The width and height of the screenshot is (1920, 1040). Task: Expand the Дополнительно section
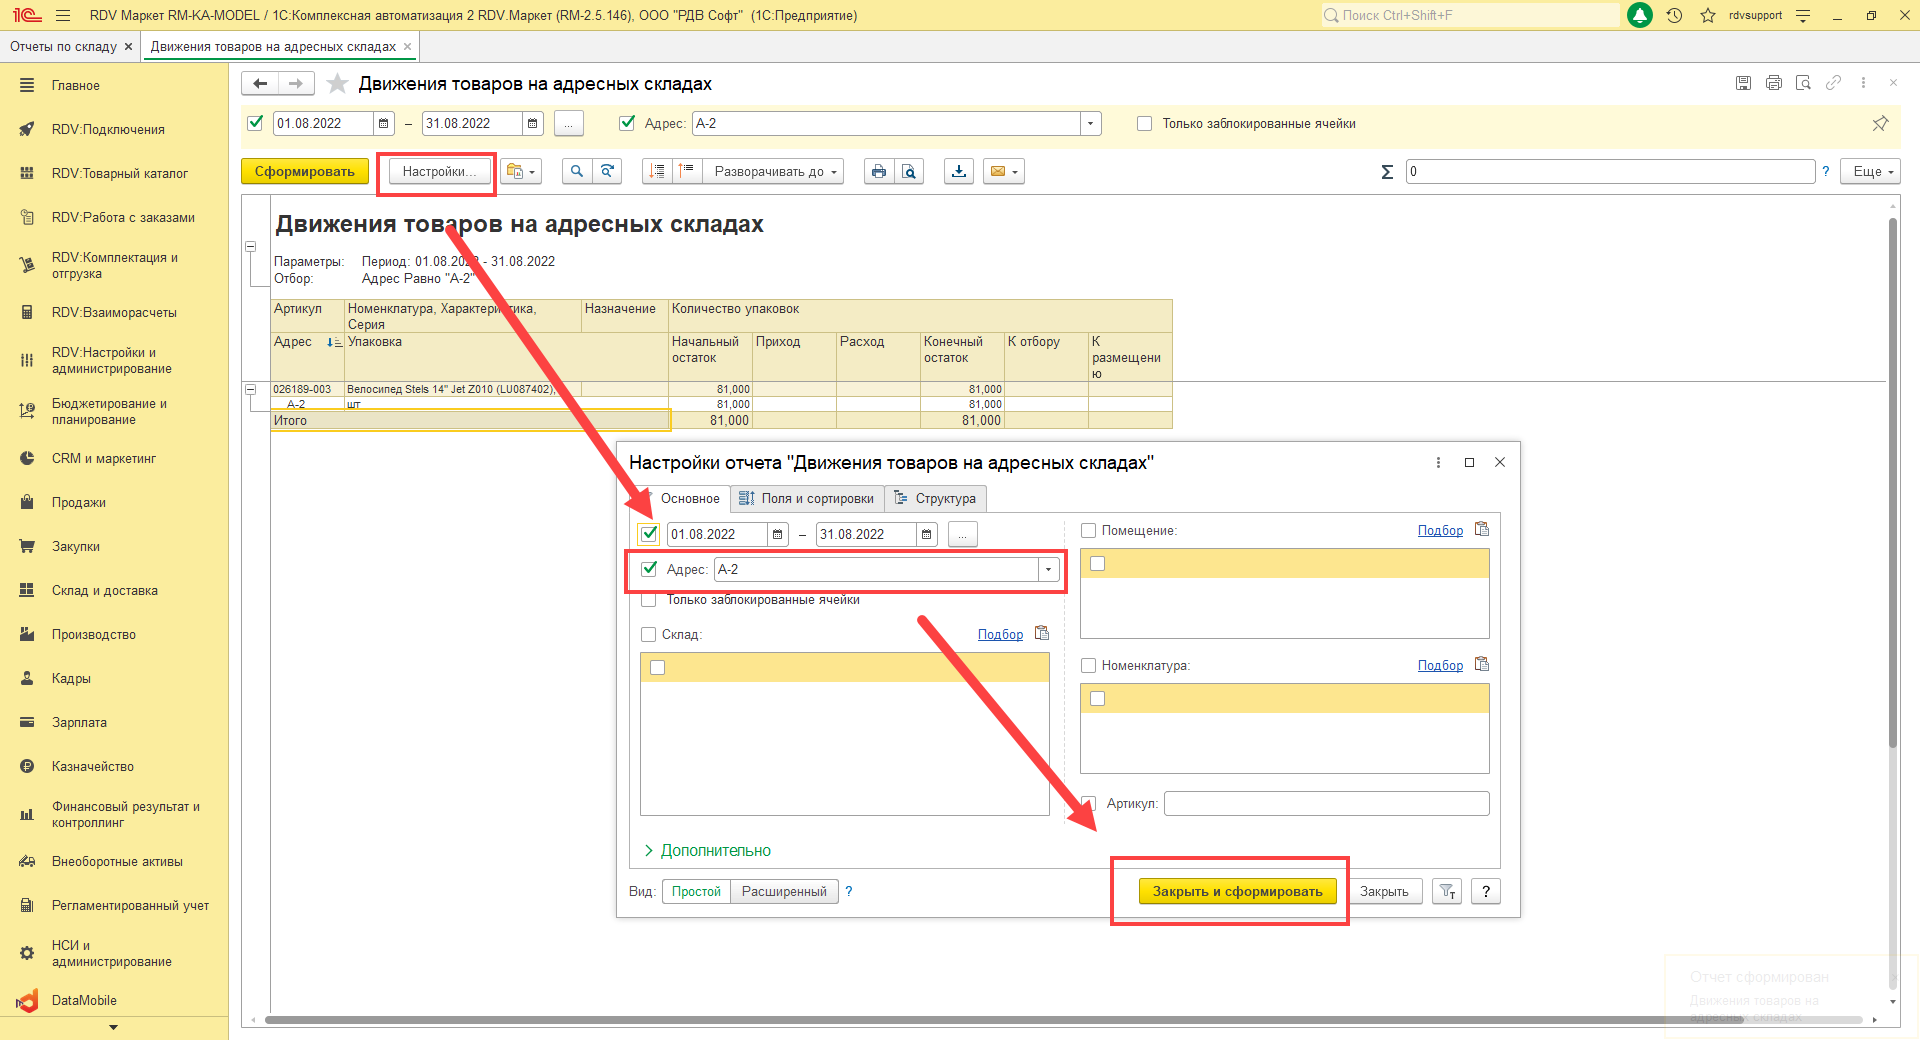pyautogui.click(x=715, y=850)
